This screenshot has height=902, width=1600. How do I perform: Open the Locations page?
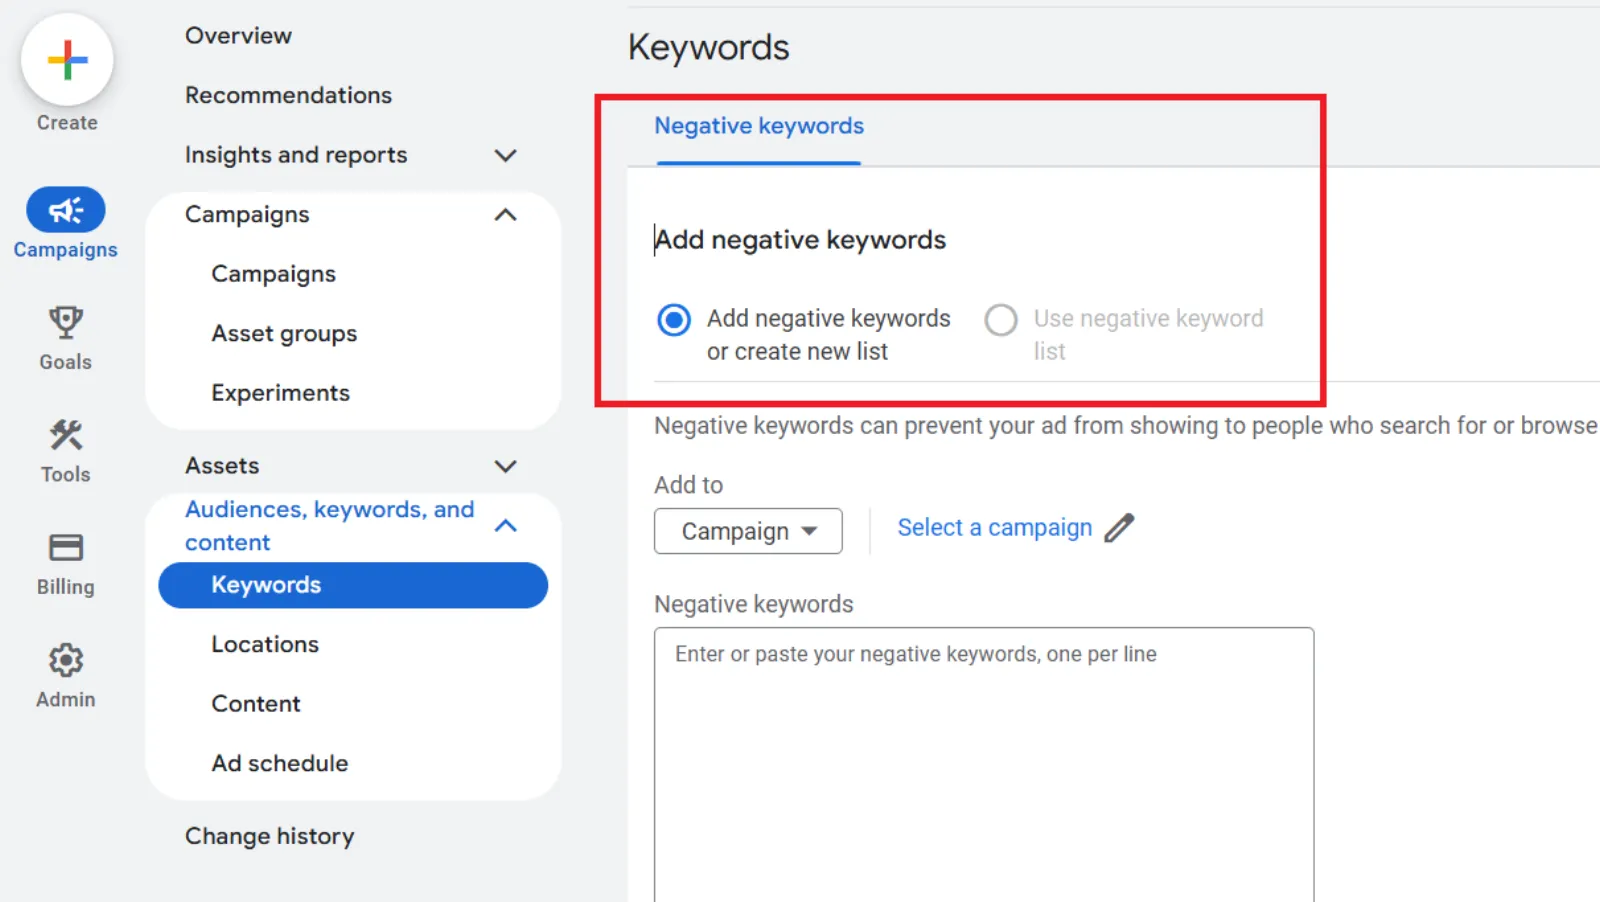coord(265,645)
